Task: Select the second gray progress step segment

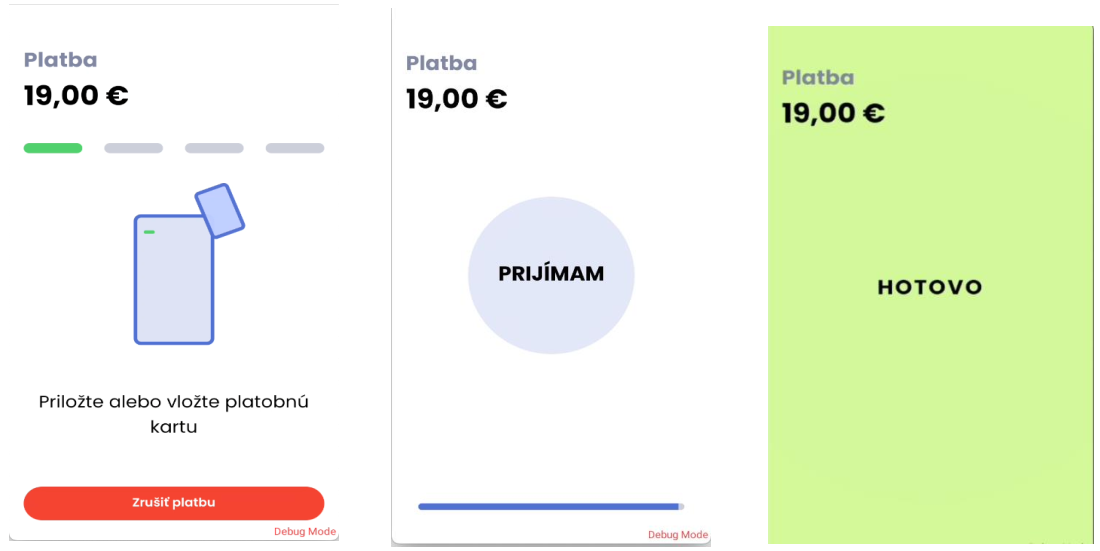Action: (133, 148)
